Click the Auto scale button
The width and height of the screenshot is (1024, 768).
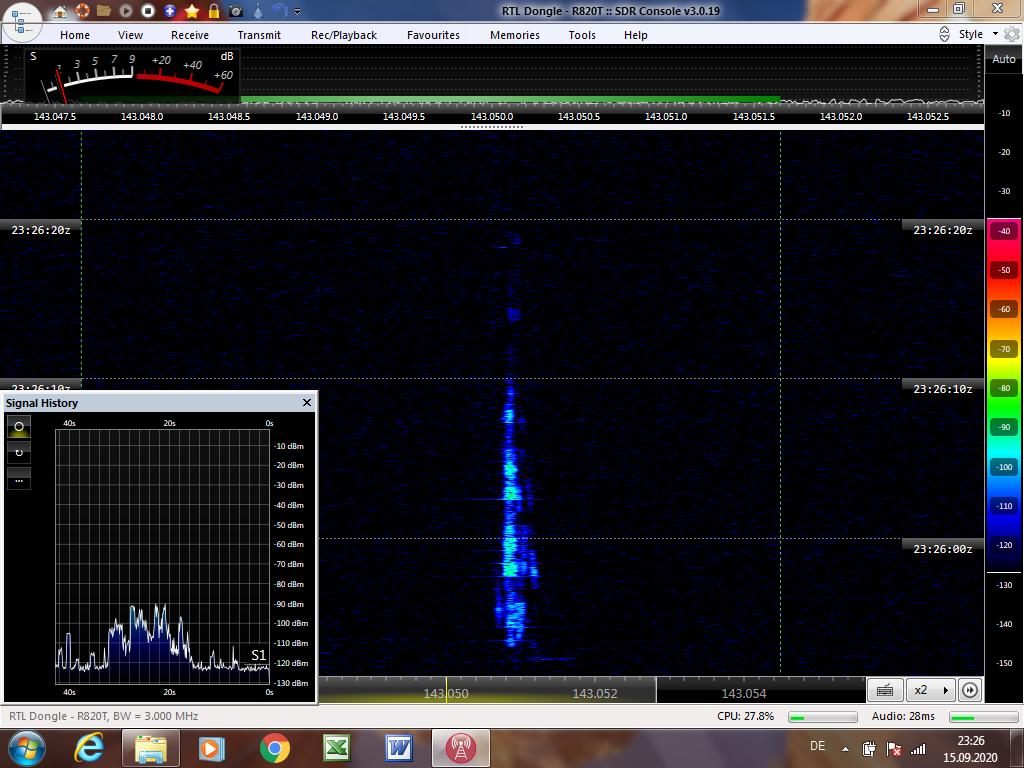[1004, 59]
